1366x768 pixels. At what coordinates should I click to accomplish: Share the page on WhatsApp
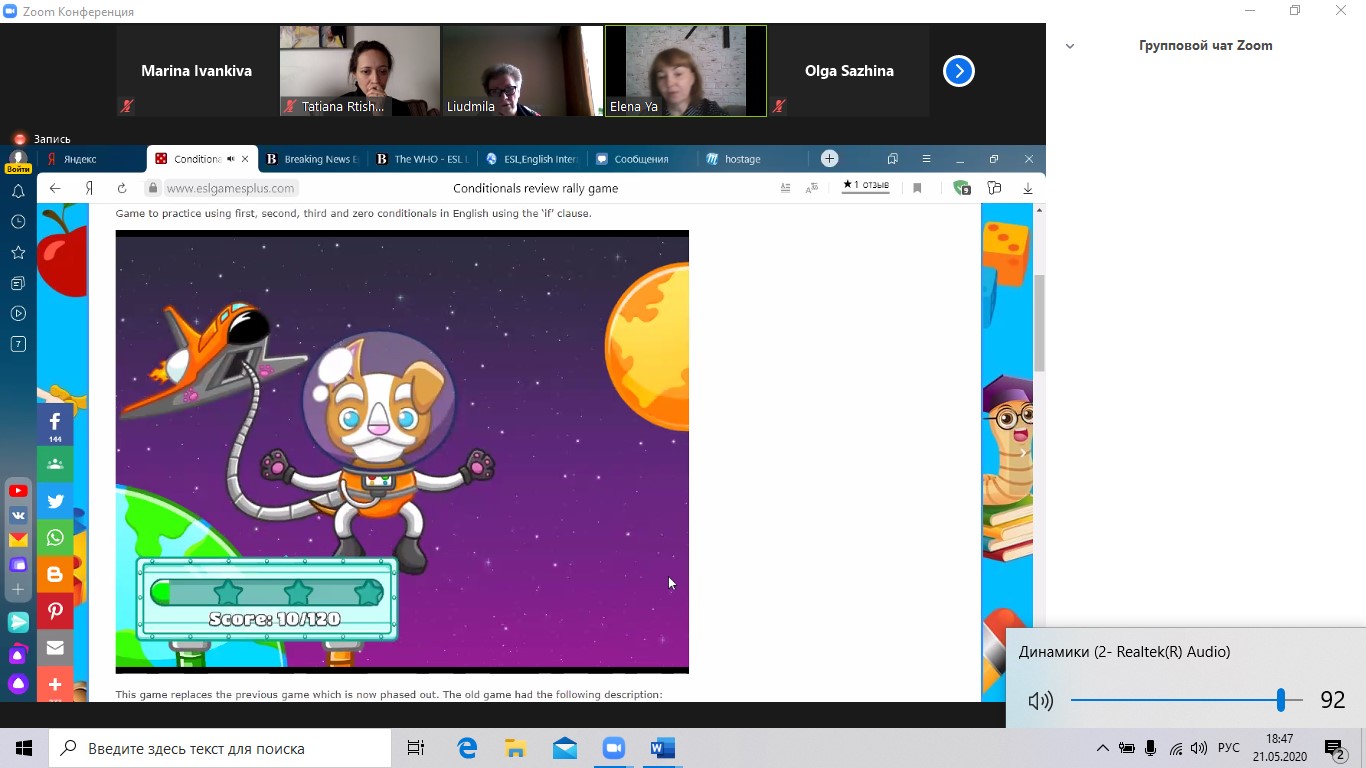click(x=55, y=538)
